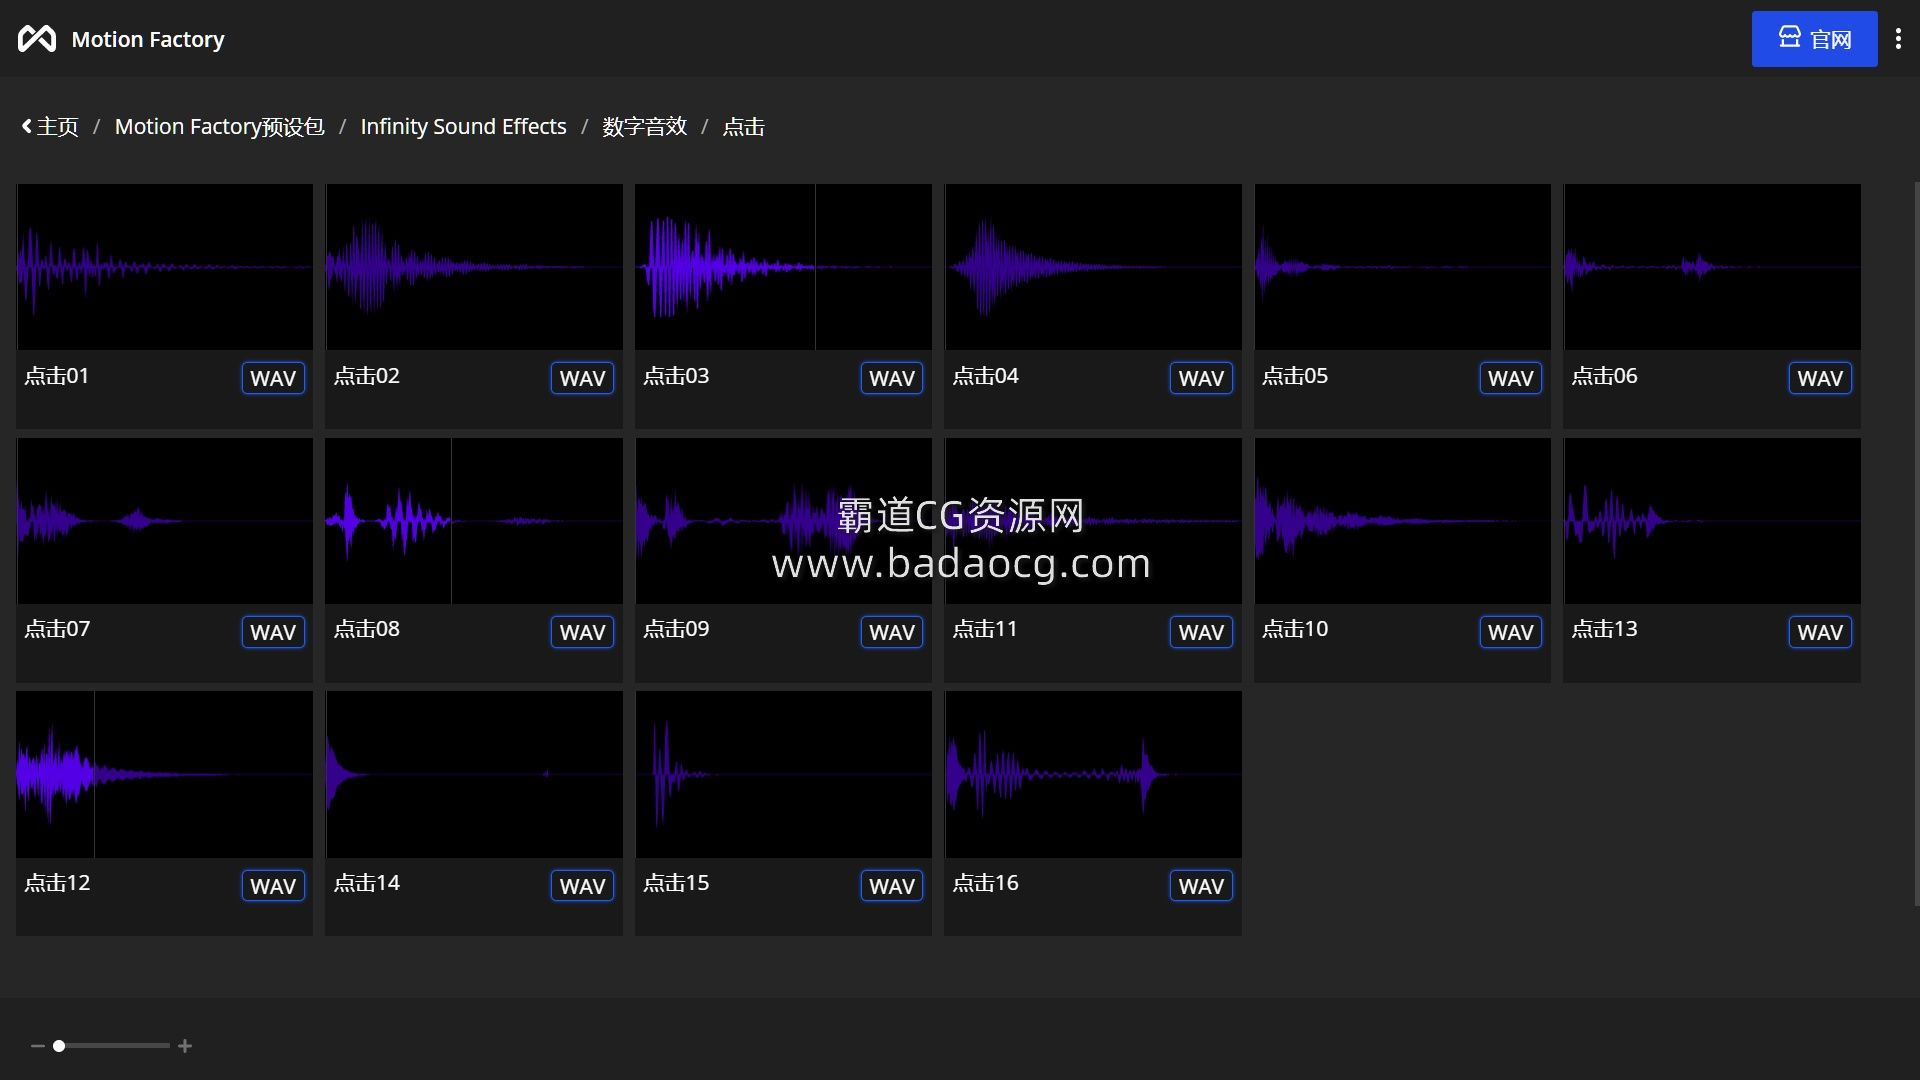The height and width of the screenshot is (1080, 1920).
Task: Click WAV badge on 点击04
Action: [x=1201, y=378]
